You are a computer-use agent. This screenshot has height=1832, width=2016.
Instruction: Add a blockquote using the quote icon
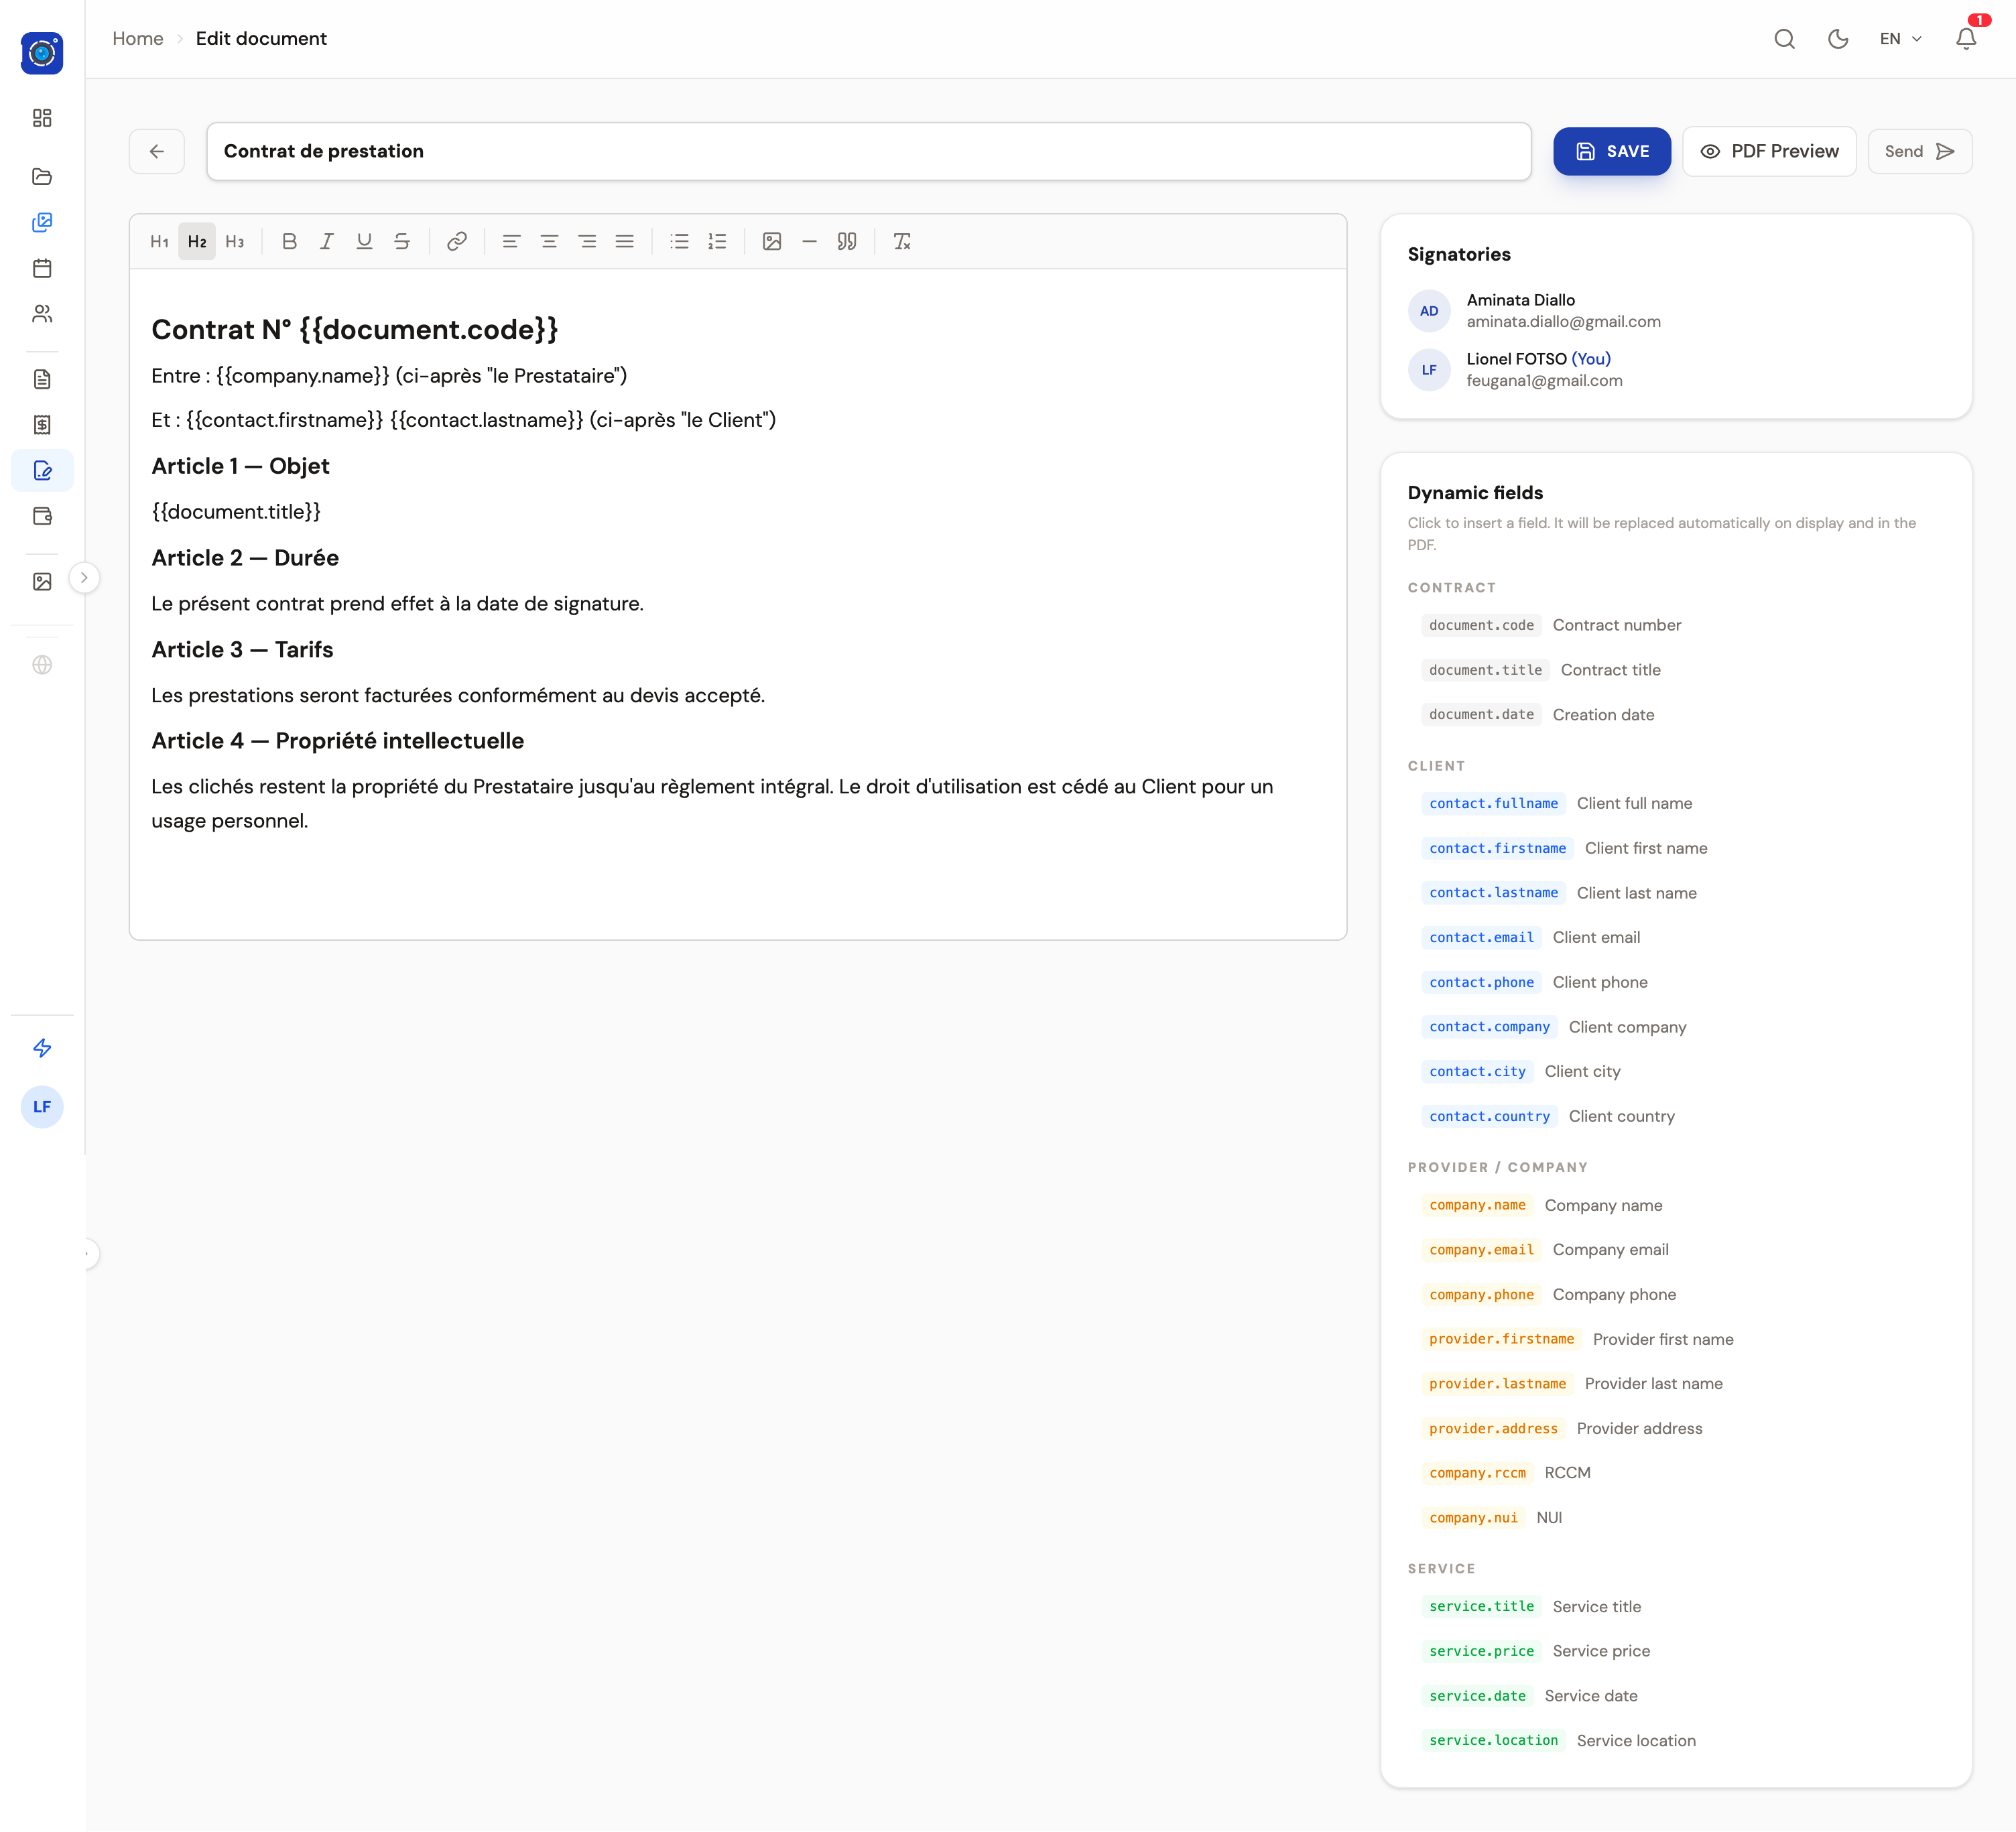point(847,241)
